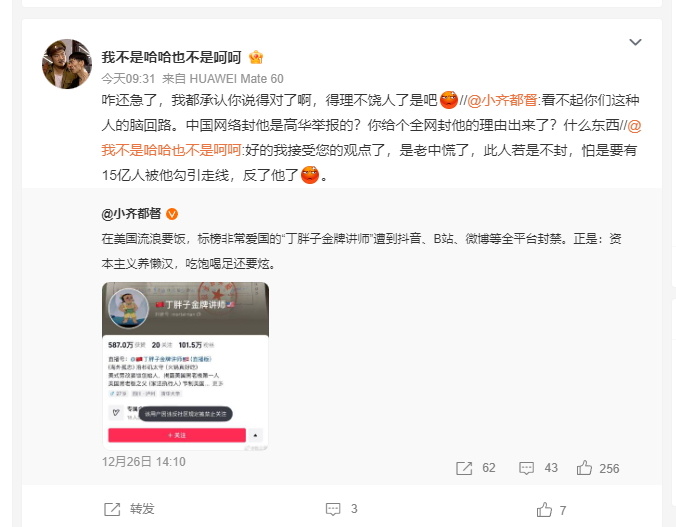Open original author @小齐都督 heading
The height and width of the screenshot is (527, 676).
pyautogui.click(x=131, y=213)
